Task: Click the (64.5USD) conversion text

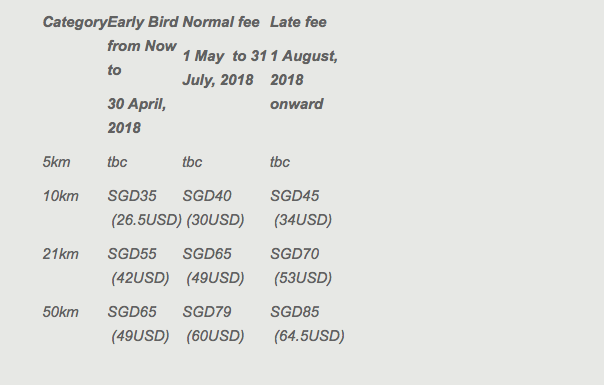Action: pyautogui.click(x=309, y=336)
